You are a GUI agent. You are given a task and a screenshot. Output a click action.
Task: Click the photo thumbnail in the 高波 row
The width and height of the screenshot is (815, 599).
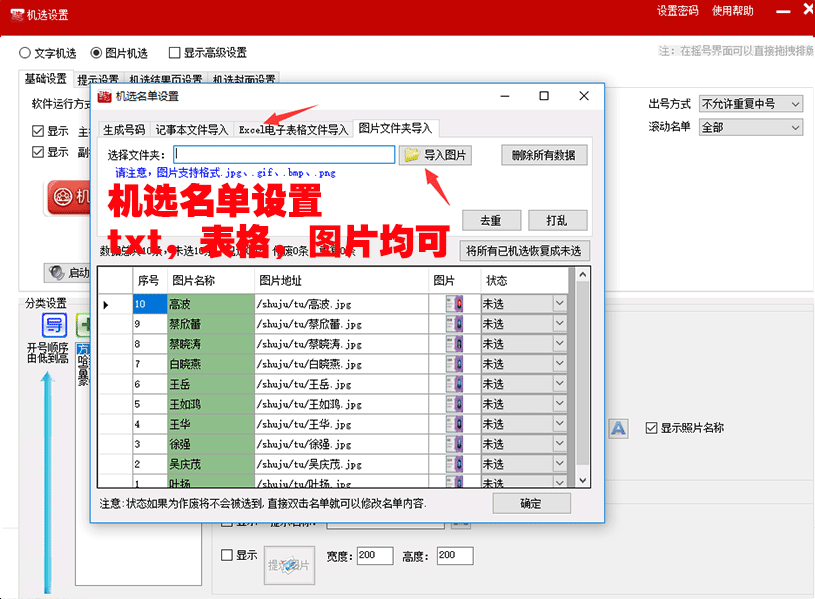tap(453, 303)
